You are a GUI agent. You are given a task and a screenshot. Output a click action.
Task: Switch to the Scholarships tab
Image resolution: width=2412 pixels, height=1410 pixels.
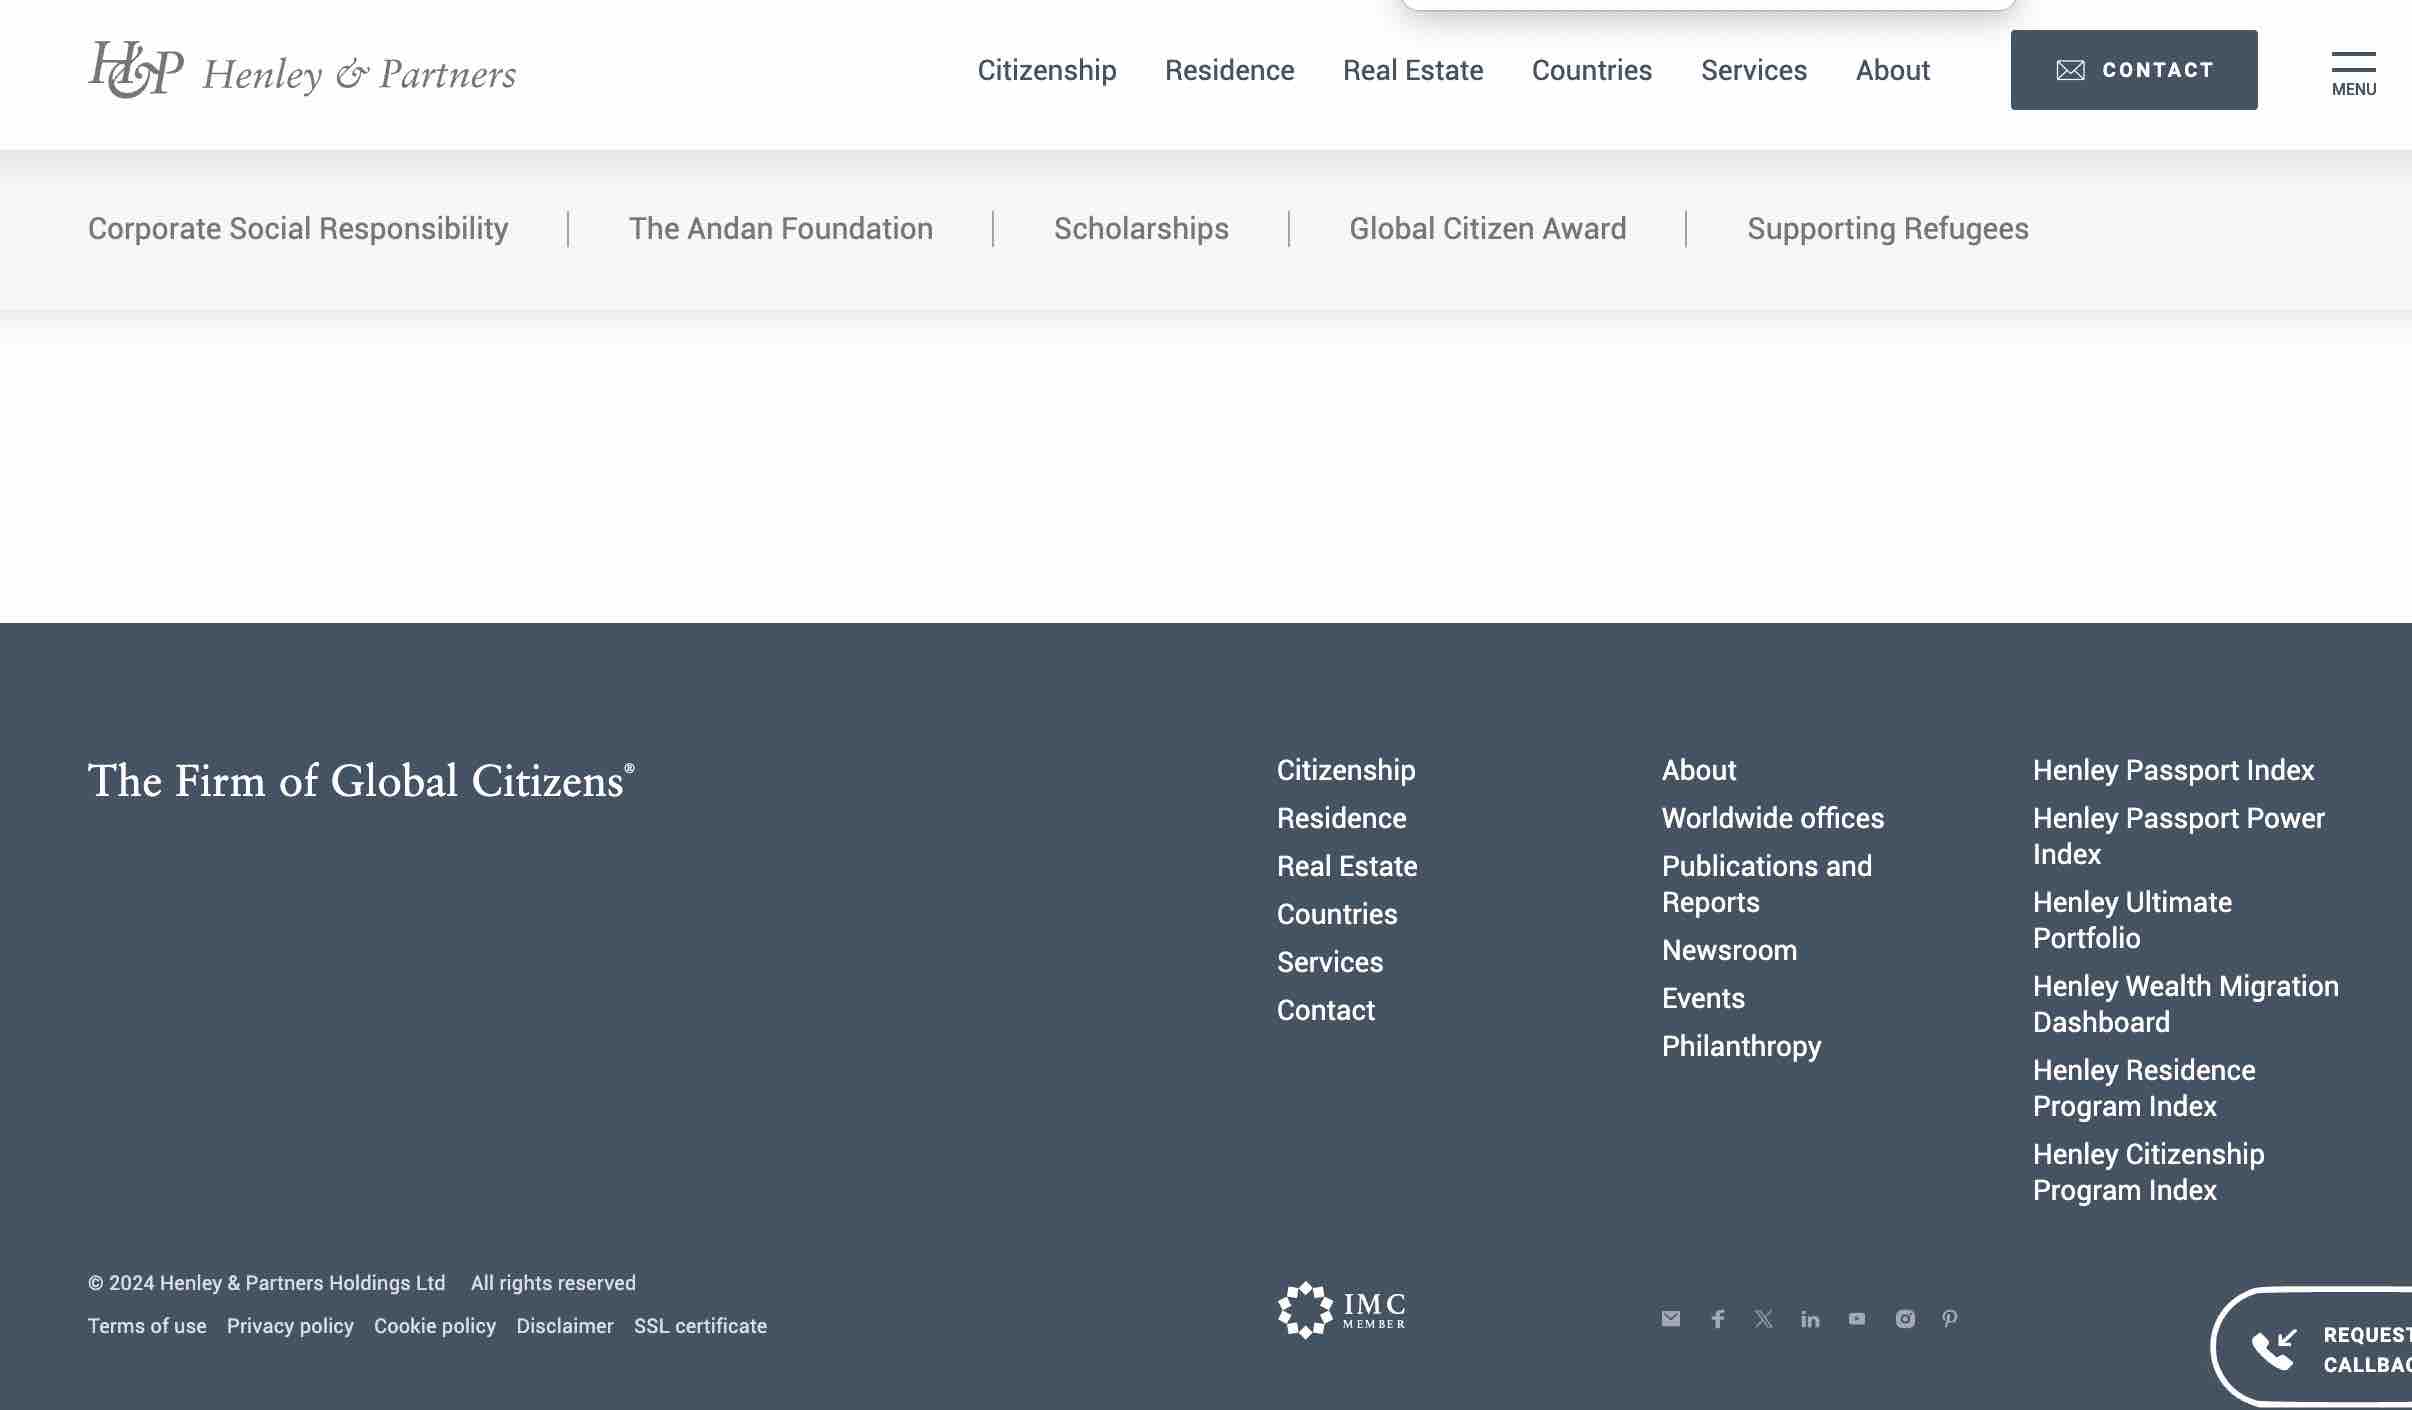click(1141, 229)
